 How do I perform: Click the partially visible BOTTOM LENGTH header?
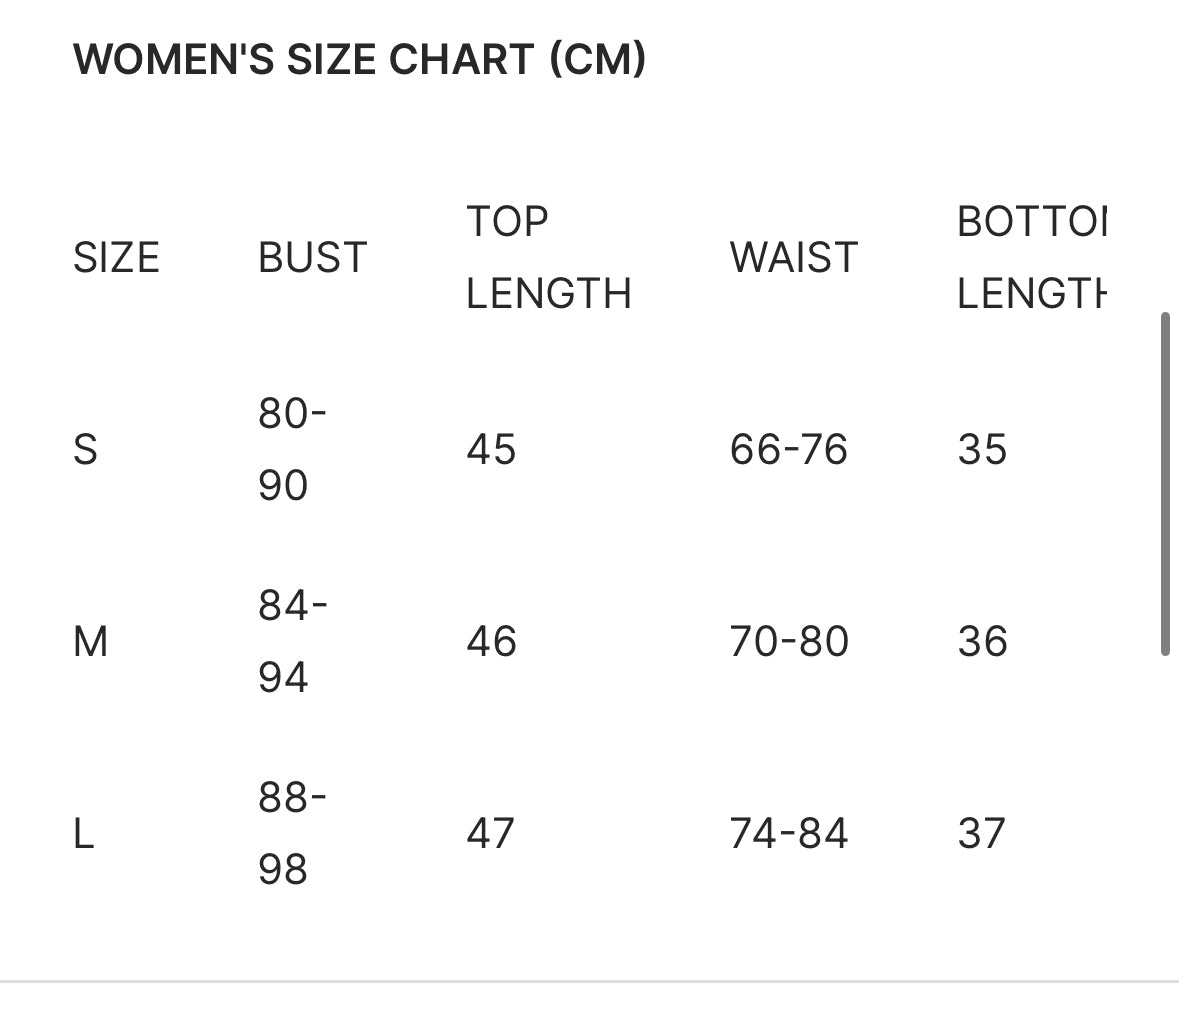[x=1031, y=257]
